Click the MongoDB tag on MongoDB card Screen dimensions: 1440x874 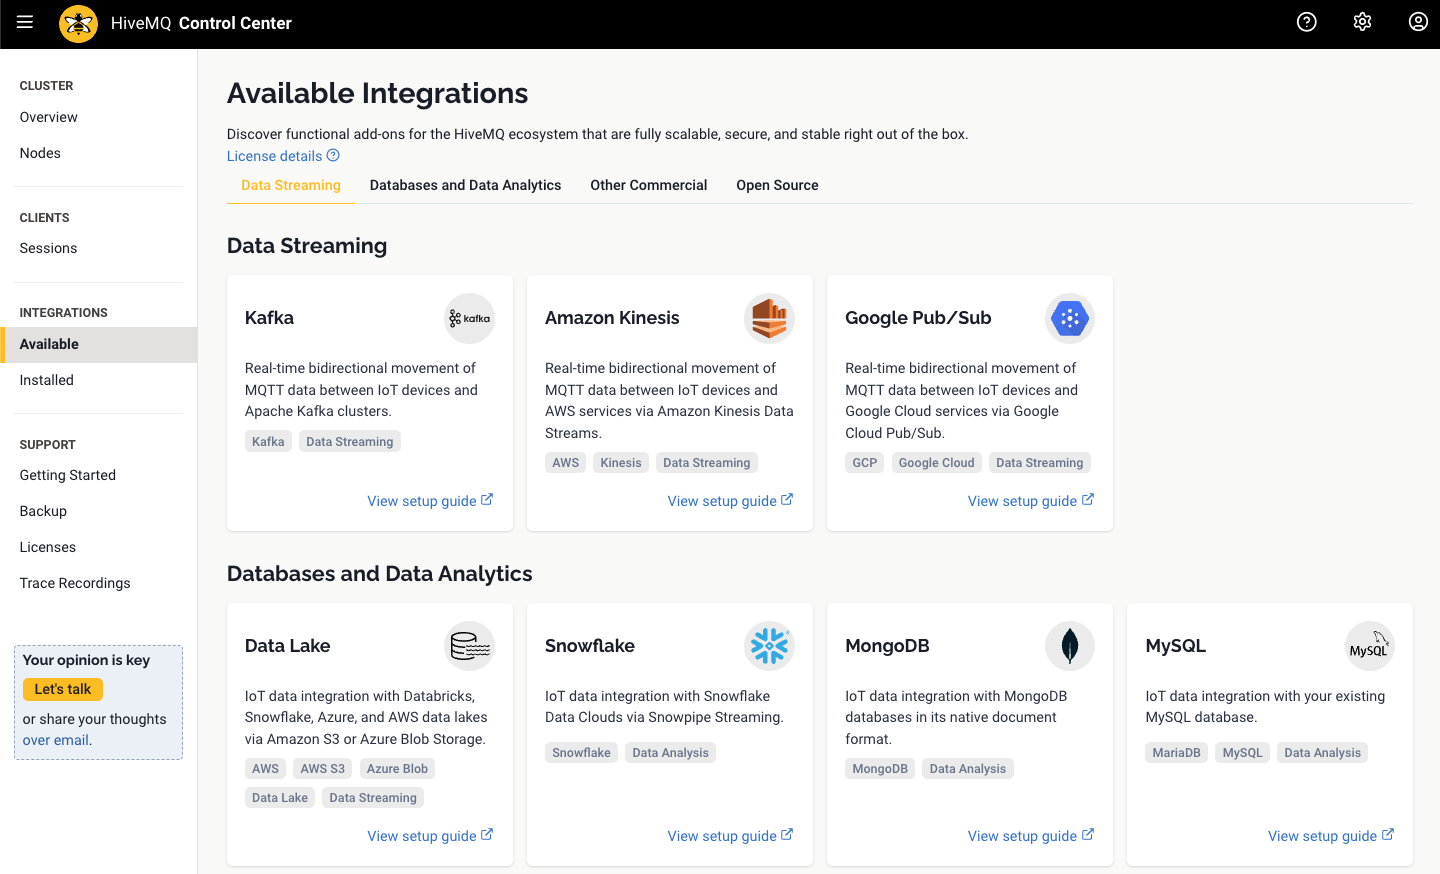[880, 769]
